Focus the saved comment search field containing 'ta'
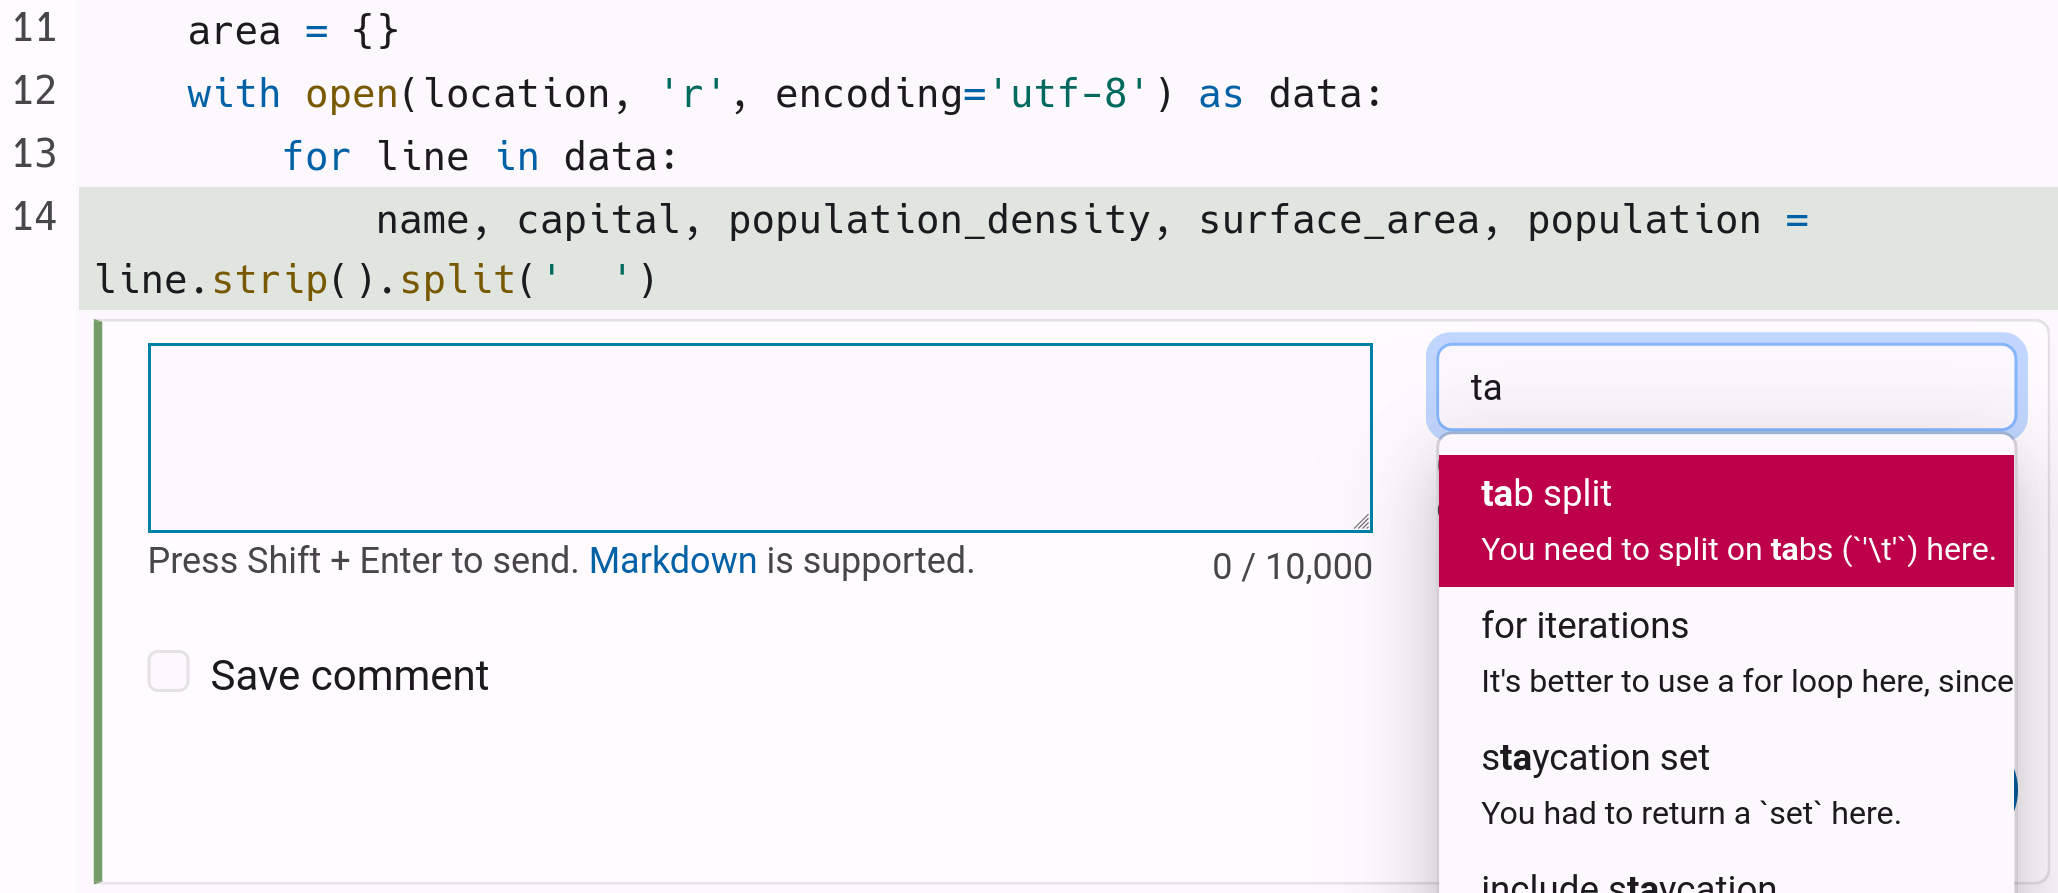This screenshot has height=893, width=2058. click(1726, 387)
